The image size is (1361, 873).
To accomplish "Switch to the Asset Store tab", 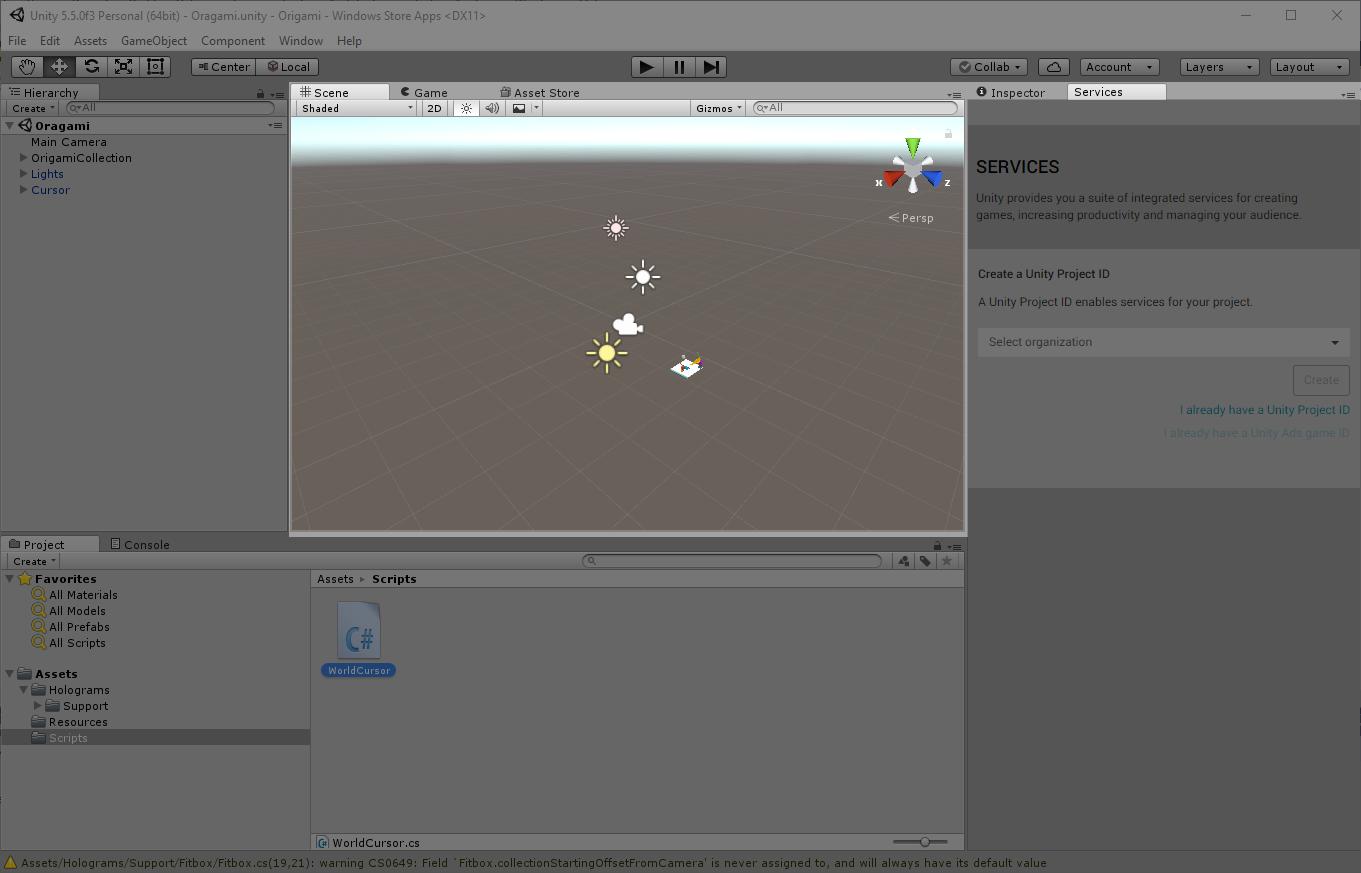I will pos(540,92).
